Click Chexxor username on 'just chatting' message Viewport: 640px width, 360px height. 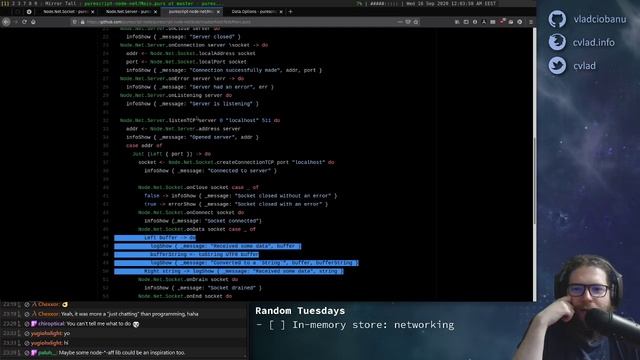(x=49, y=314)
